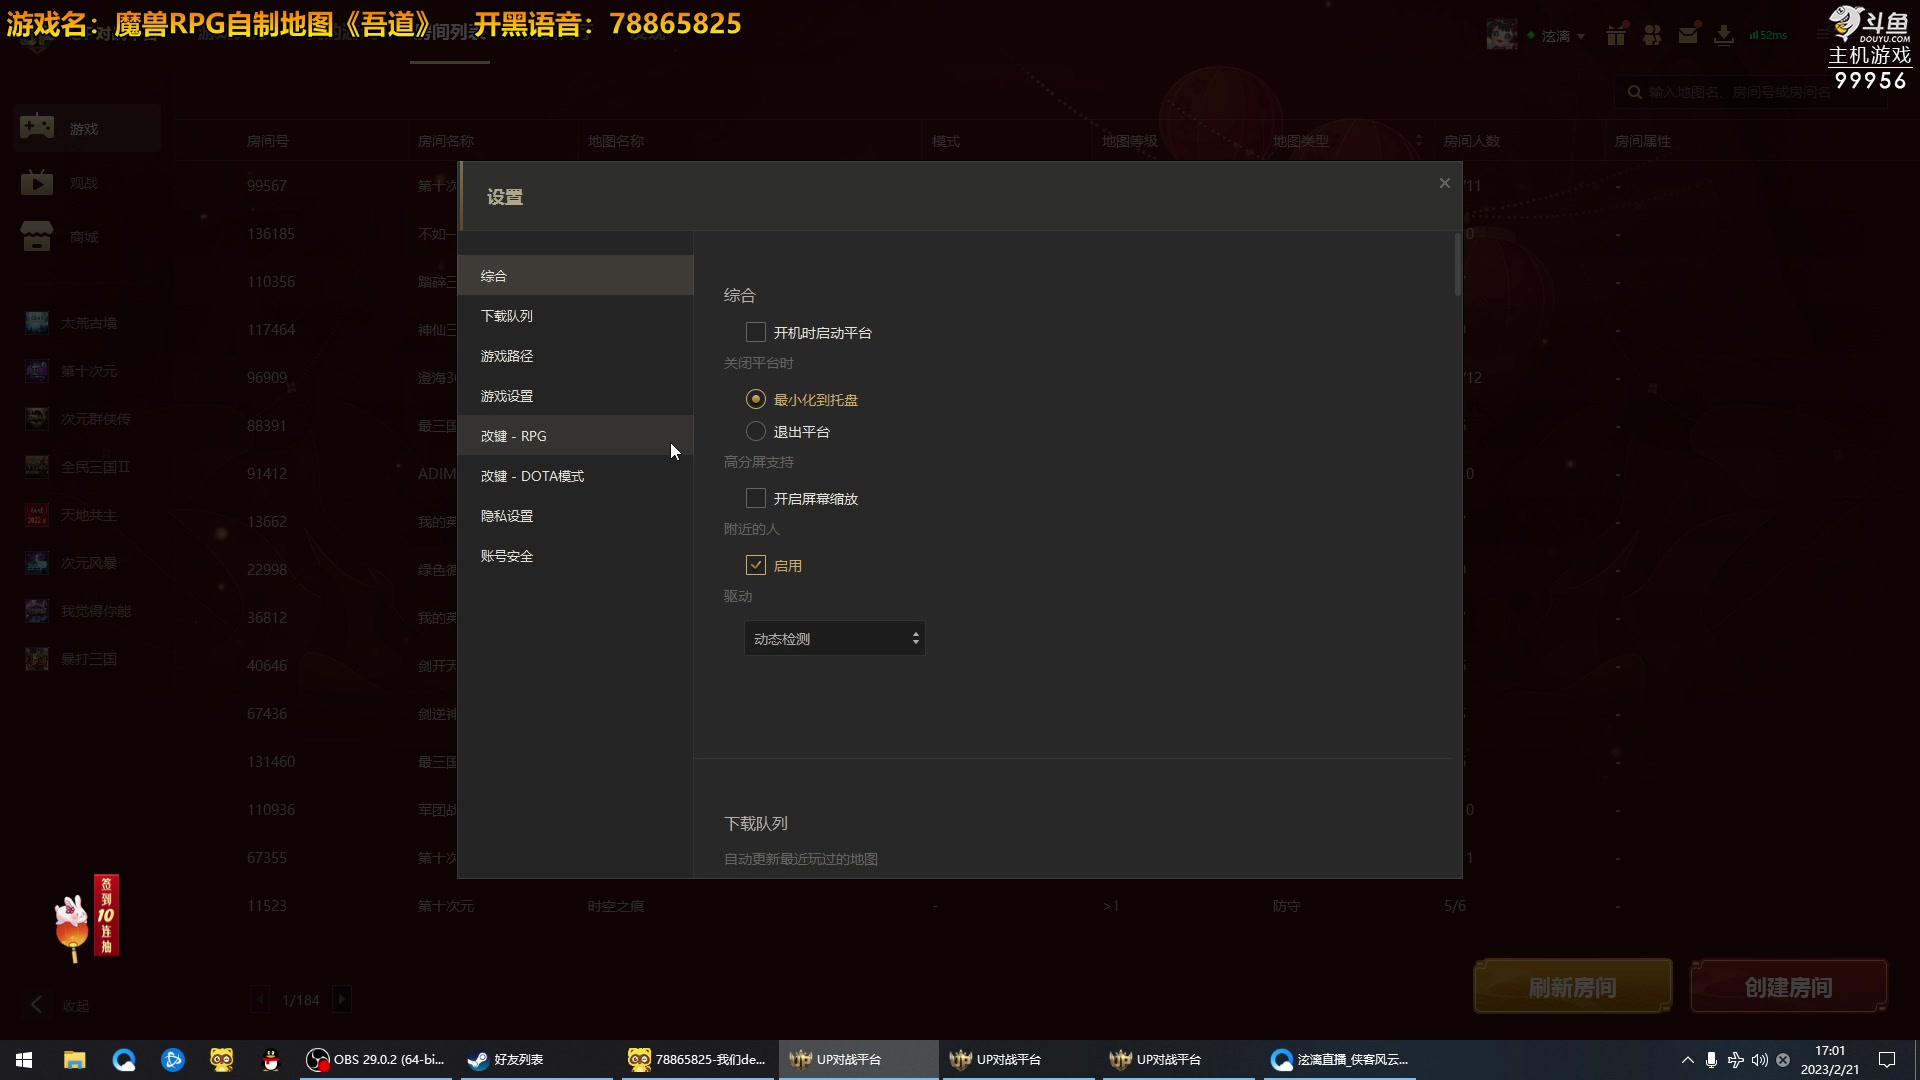Click the 52ms network status indicator
1920x1080 pixels.
[x=1768, y=34]
